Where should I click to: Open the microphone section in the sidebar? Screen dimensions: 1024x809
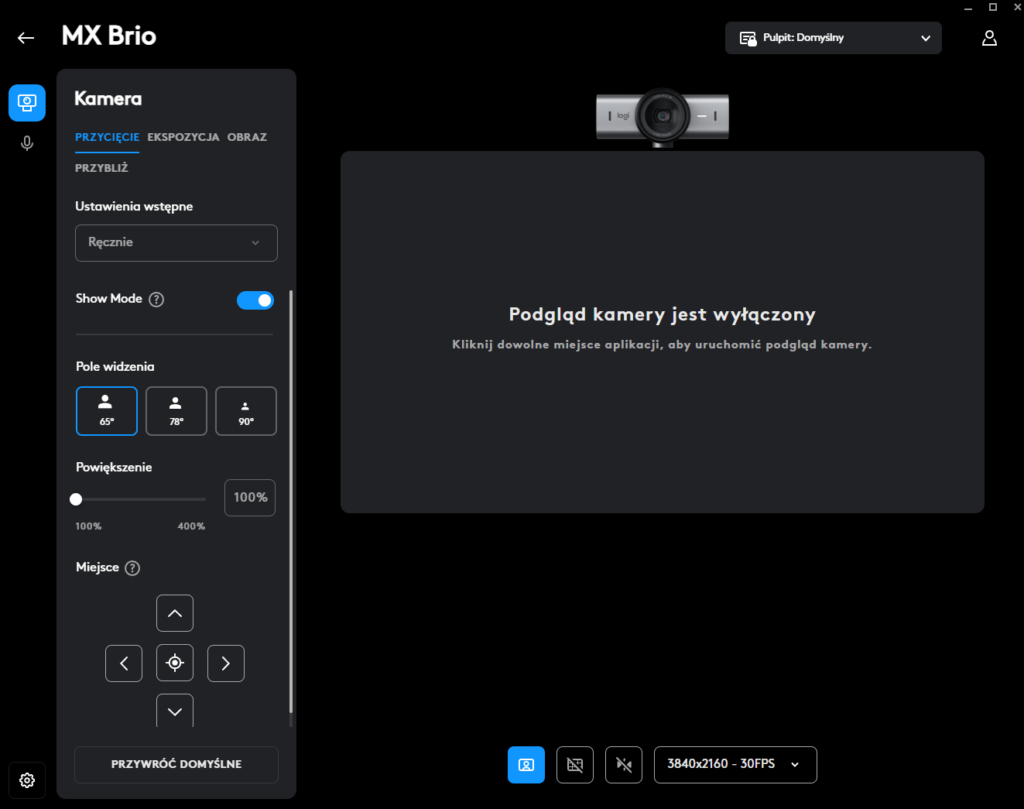pos(27,143)
